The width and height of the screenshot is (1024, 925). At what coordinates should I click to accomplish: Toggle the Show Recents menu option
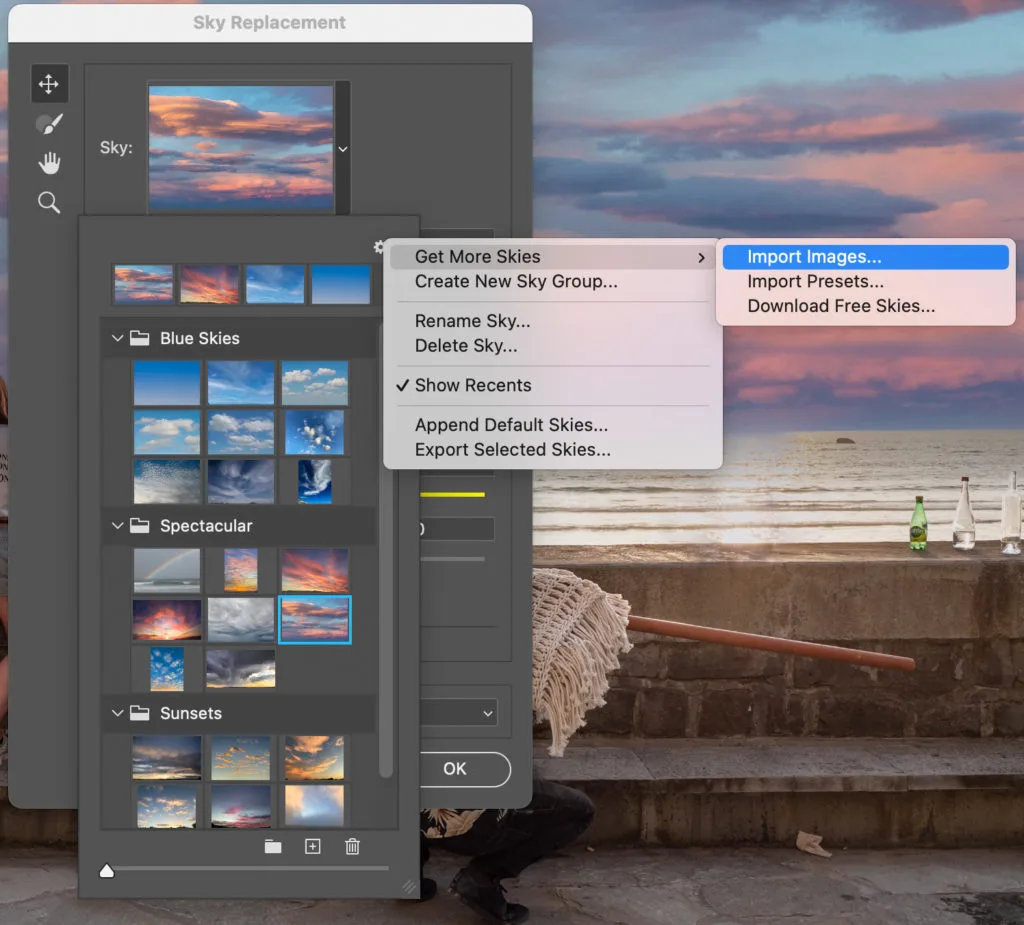click(x=473, y=385)
